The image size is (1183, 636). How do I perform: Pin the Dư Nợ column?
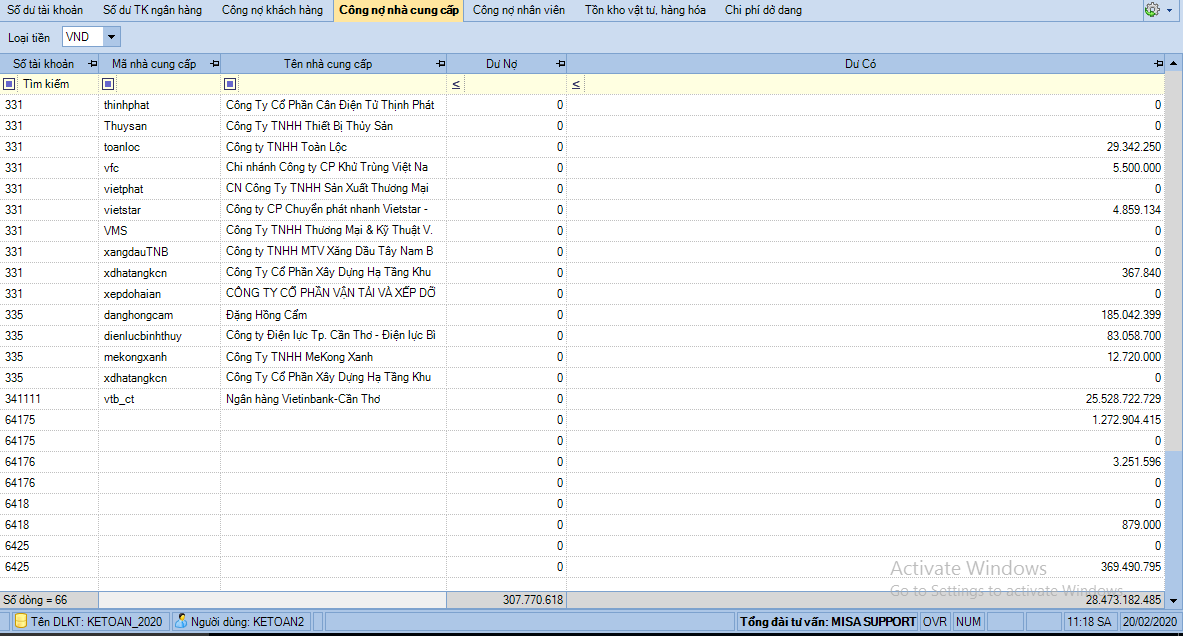point(560,64)
